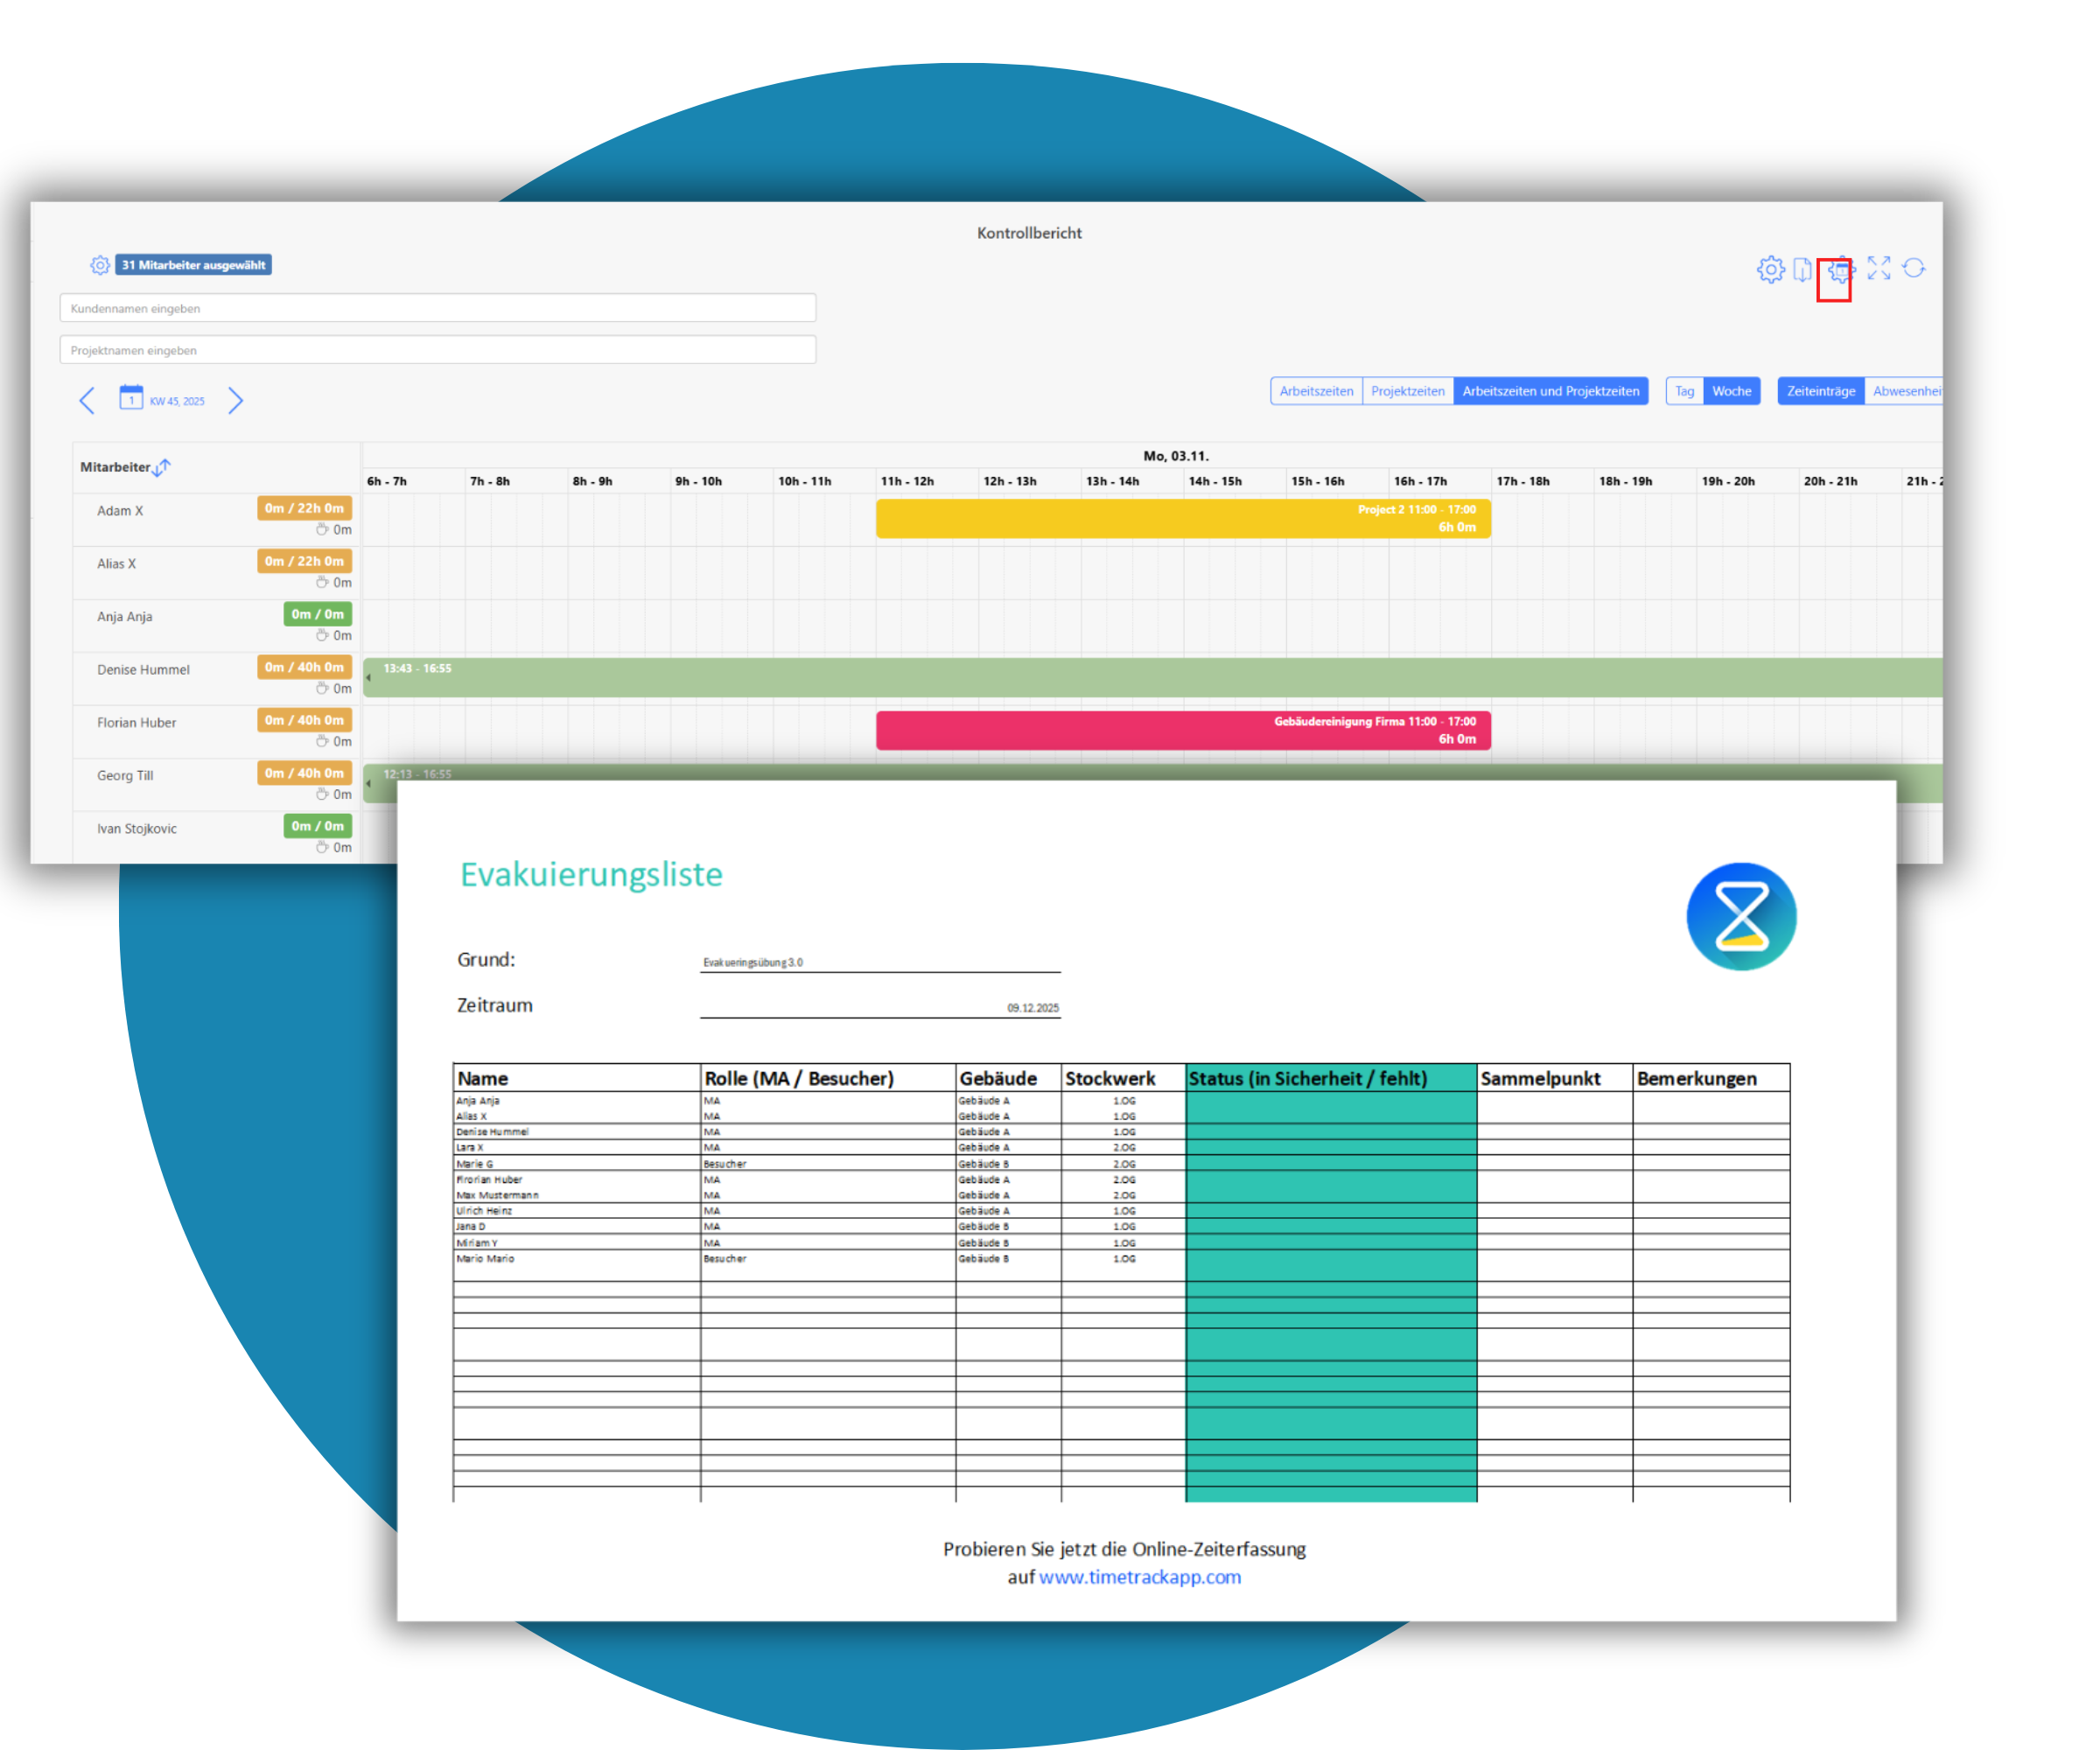Select the Zeiteinträge tab

coord(1820,391)
